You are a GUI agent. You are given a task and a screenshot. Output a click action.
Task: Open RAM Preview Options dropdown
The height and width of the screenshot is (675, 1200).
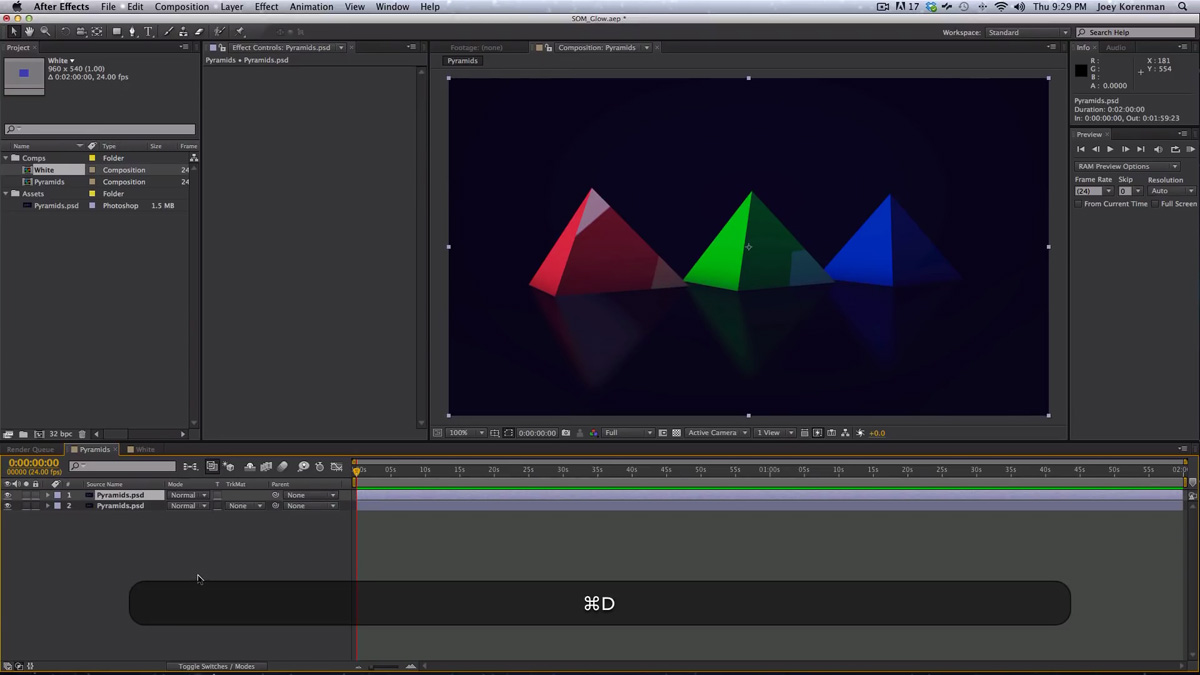click(1126, 166)
